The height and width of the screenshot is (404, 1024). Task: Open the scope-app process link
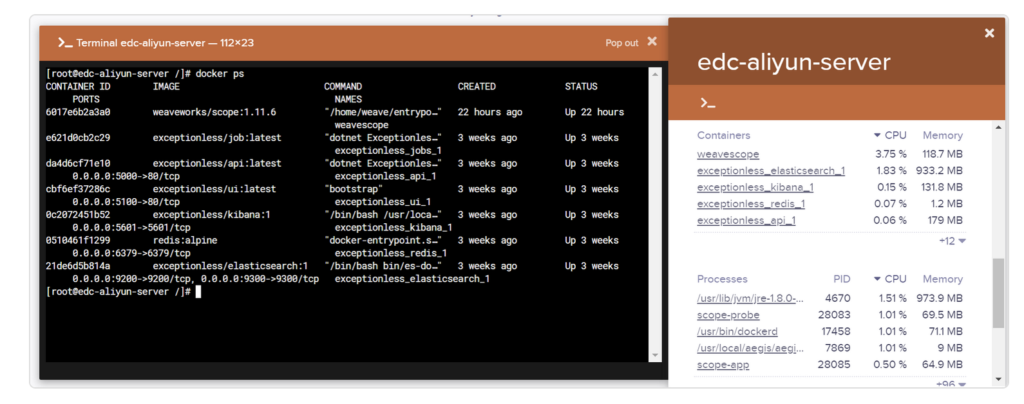pyautogui.click(x=723, y=365)
